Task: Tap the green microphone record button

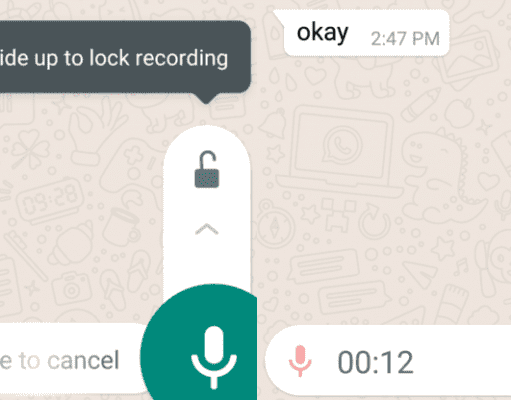Action: point(199,342)
